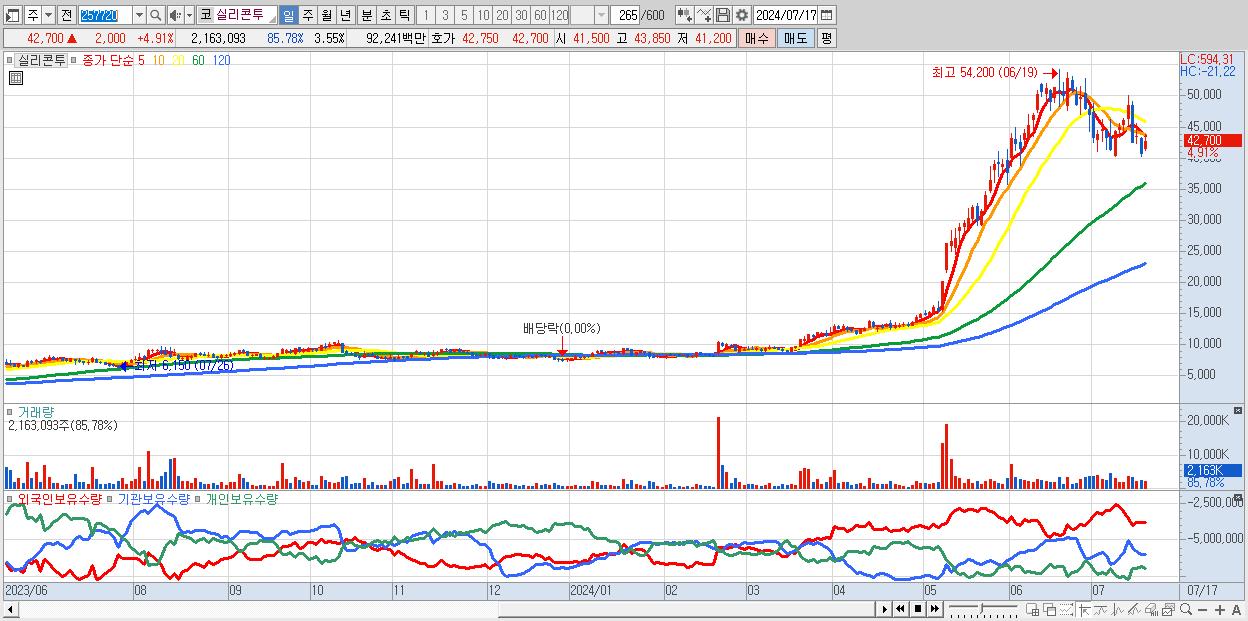The height and width of the screenshot is (621, 1248).
Task: Select the 60 interval button
Action: (x=540, y=15)
